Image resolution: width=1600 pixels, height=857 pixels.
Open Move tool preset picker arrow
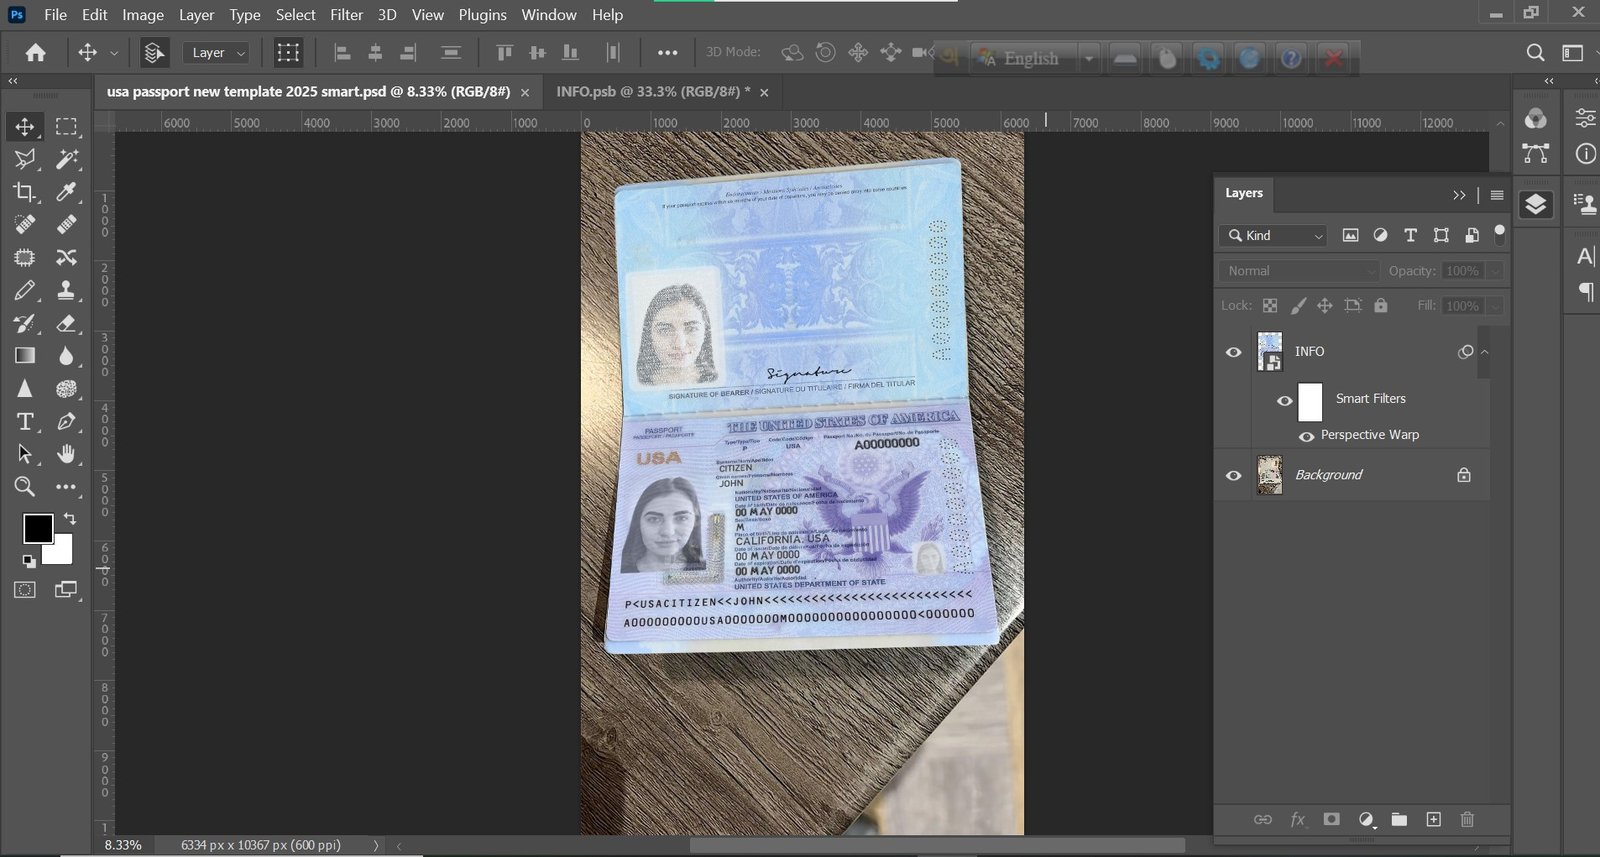point(114,53)
